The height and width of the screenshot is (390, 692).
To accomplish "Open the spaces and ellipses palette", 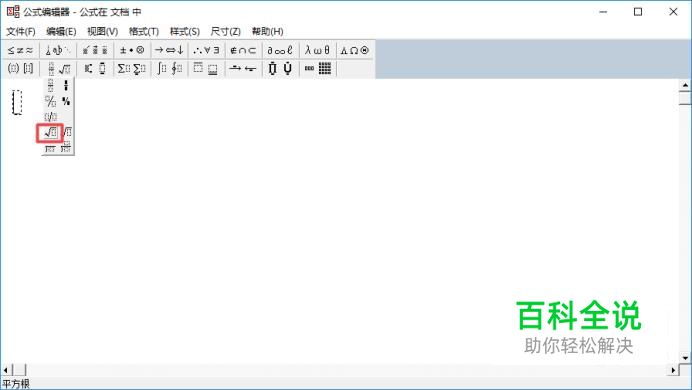I will [58, 50].
